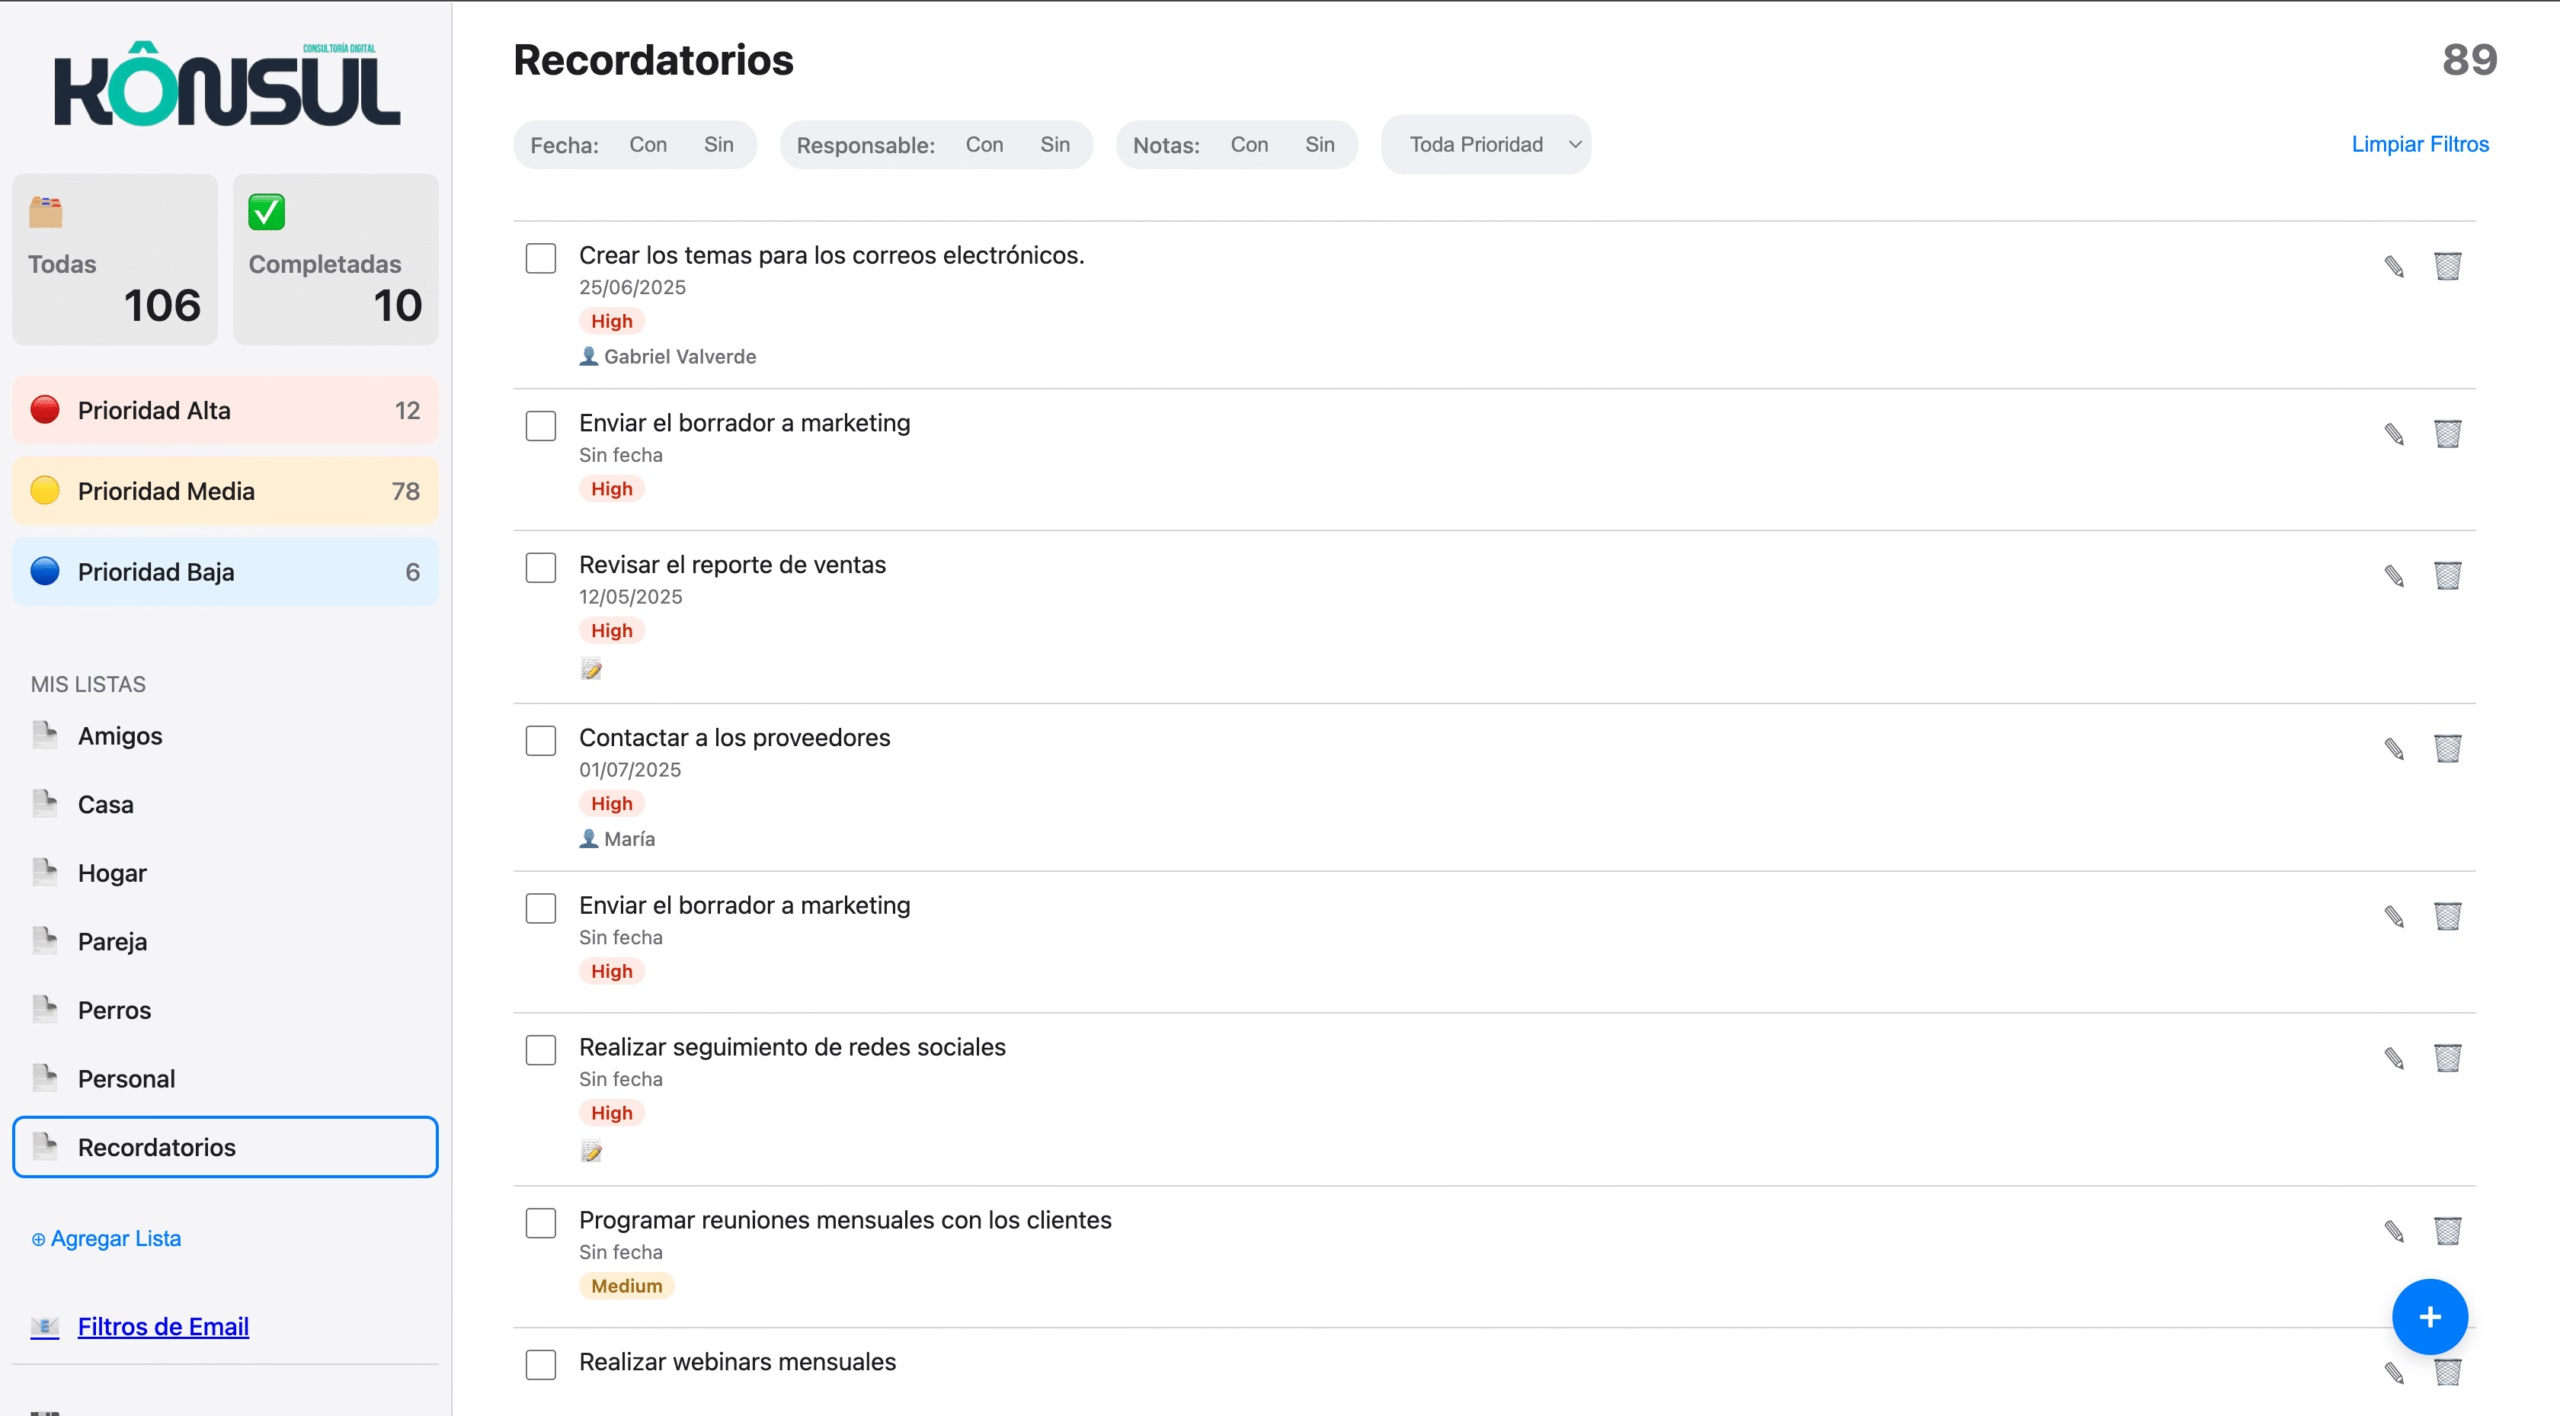The image size is (2560, 1416).
Task: Open the Perros list
Action: [x=225, y=1010]
